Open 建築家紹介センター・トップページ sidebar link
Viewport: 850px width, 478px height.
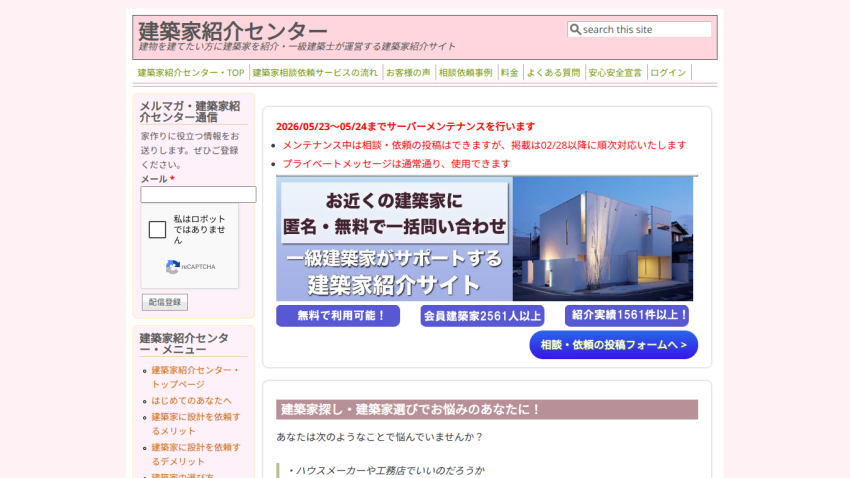(195, 377)
